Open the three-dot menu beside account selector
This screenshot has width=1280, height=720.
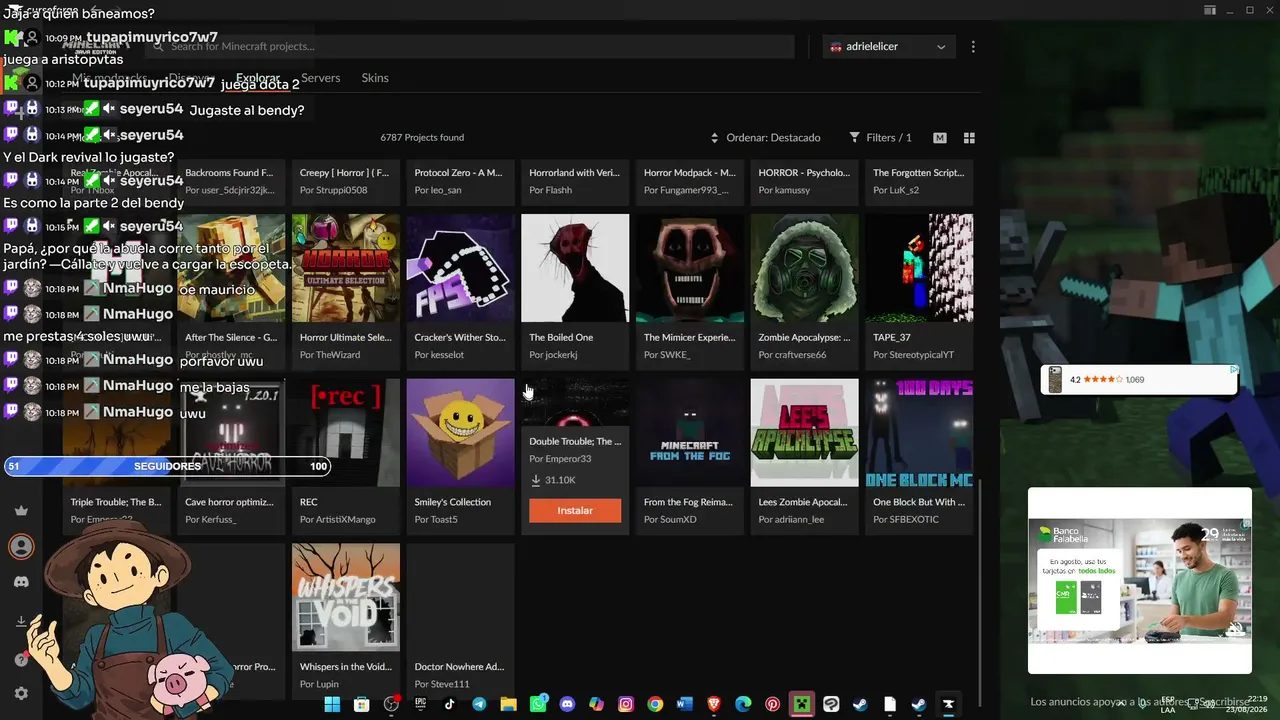click(973, 47)
